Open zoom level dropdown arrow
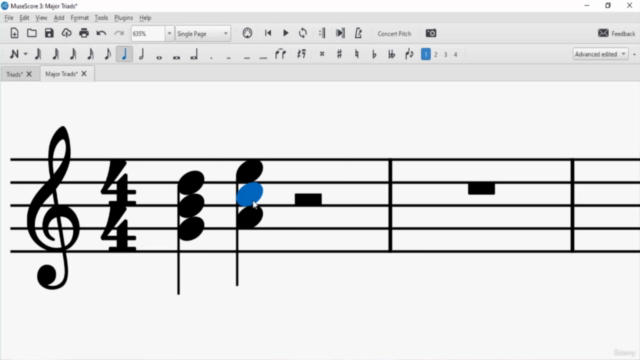Image resolution: width=640 pixels, height=360 pixels. [169, 33]
